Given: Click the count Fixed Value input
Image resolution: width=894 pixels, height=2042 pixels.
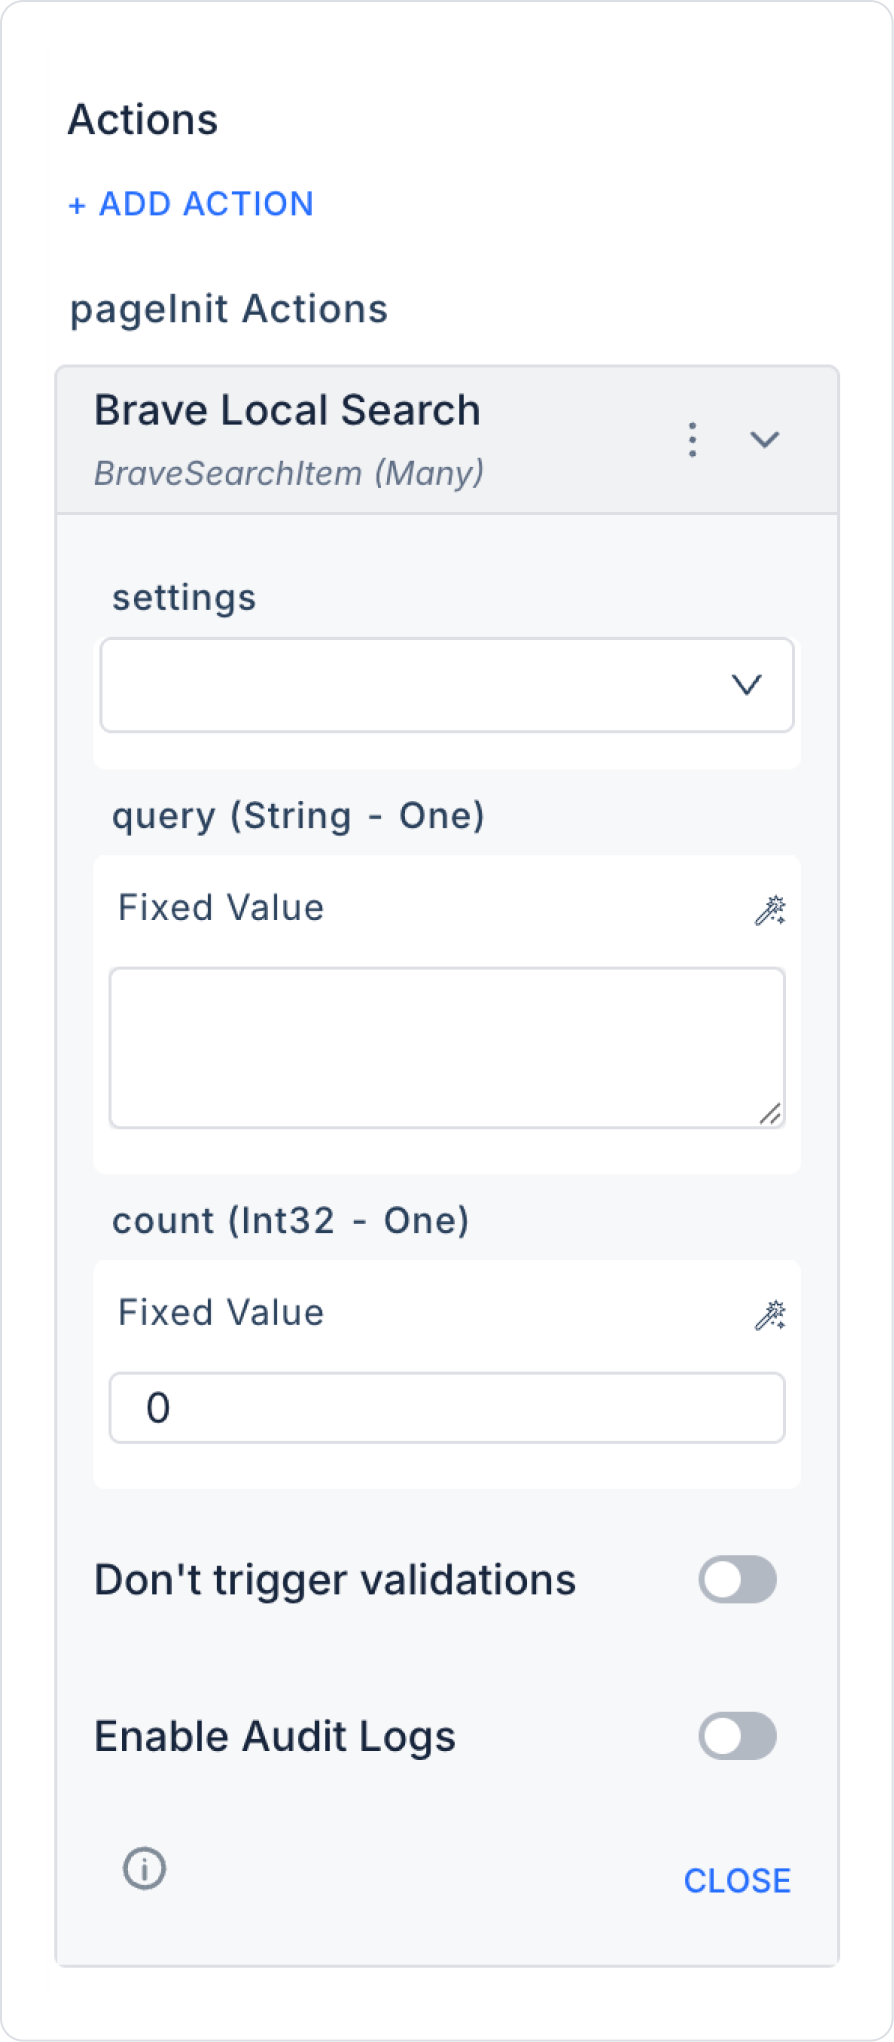Looking at the screenshot, I should [446, 1408].
